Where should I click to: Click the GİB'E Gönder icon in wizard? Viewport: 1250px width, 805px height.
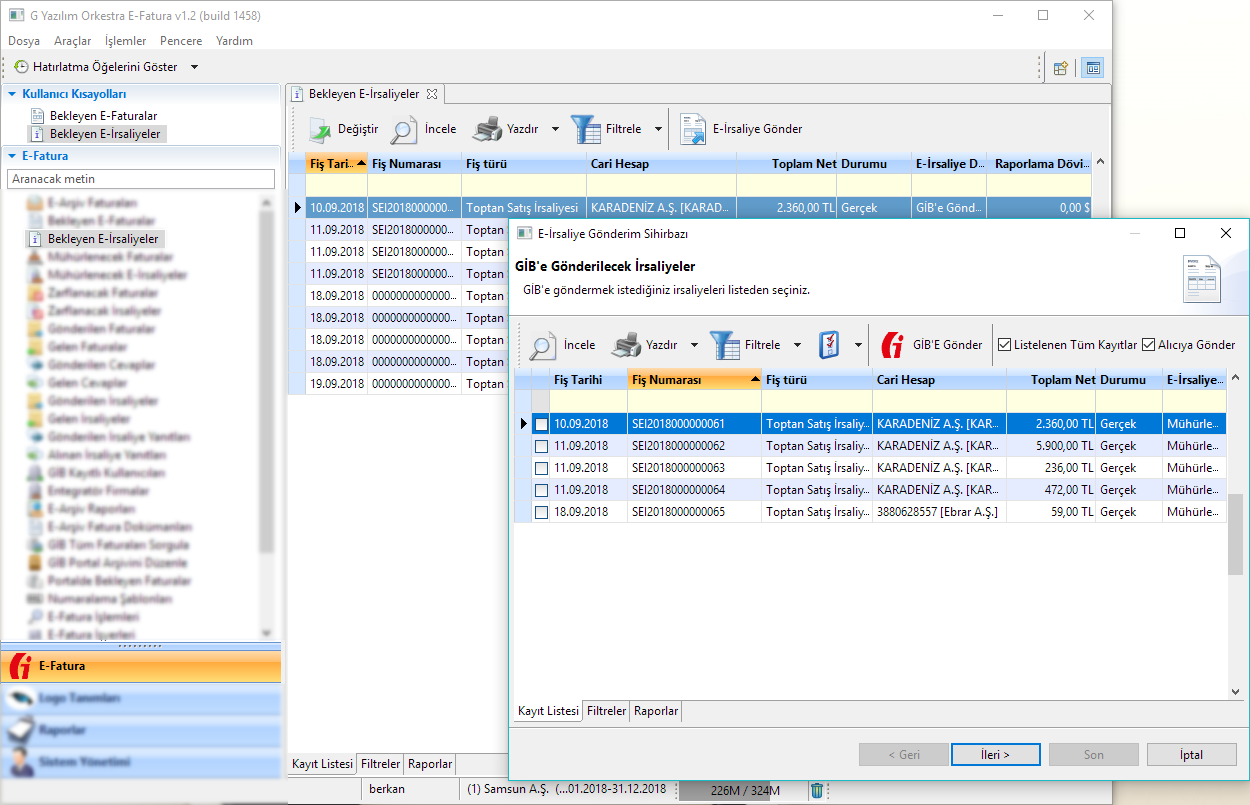click(x=892, y=345)
